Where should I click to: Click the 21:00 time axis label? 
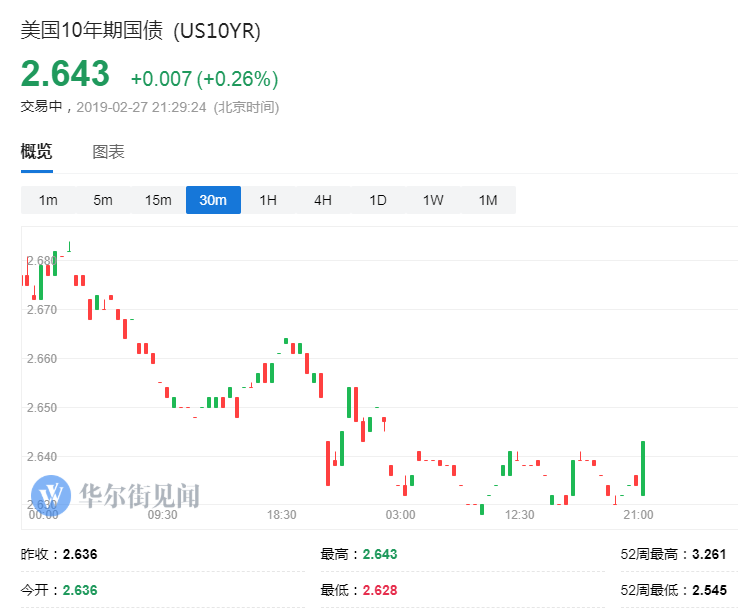[x=639, y=515]
